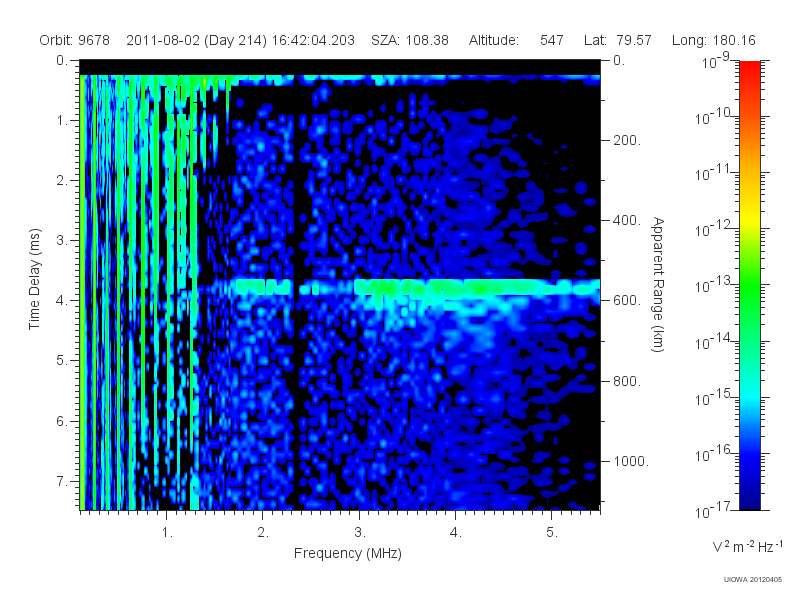Click the '4.' time delay tick label

click(61, 301)
